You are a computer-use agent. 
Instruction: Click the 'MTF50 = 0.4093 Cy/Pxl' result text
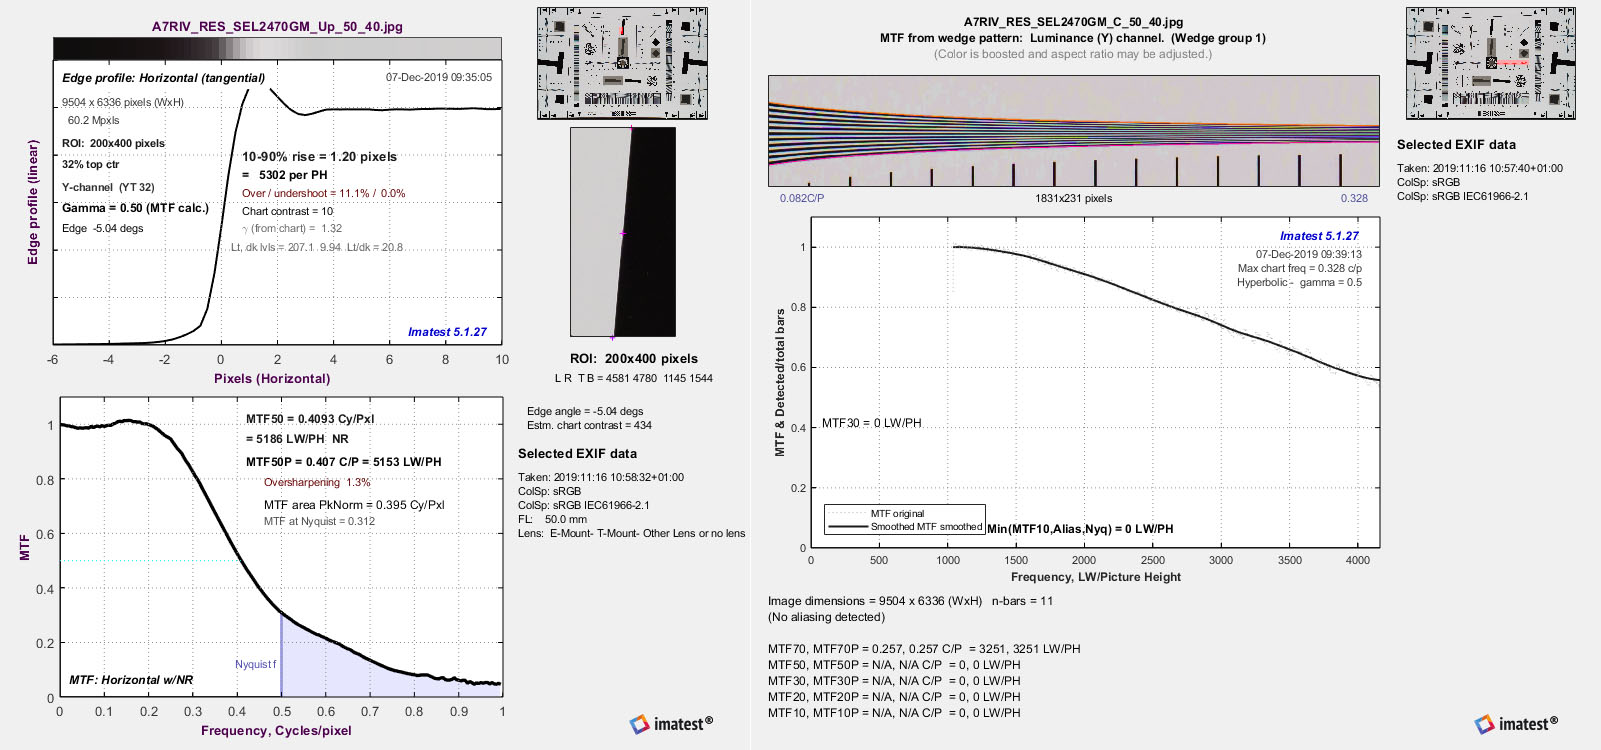(x=310, y=419)
